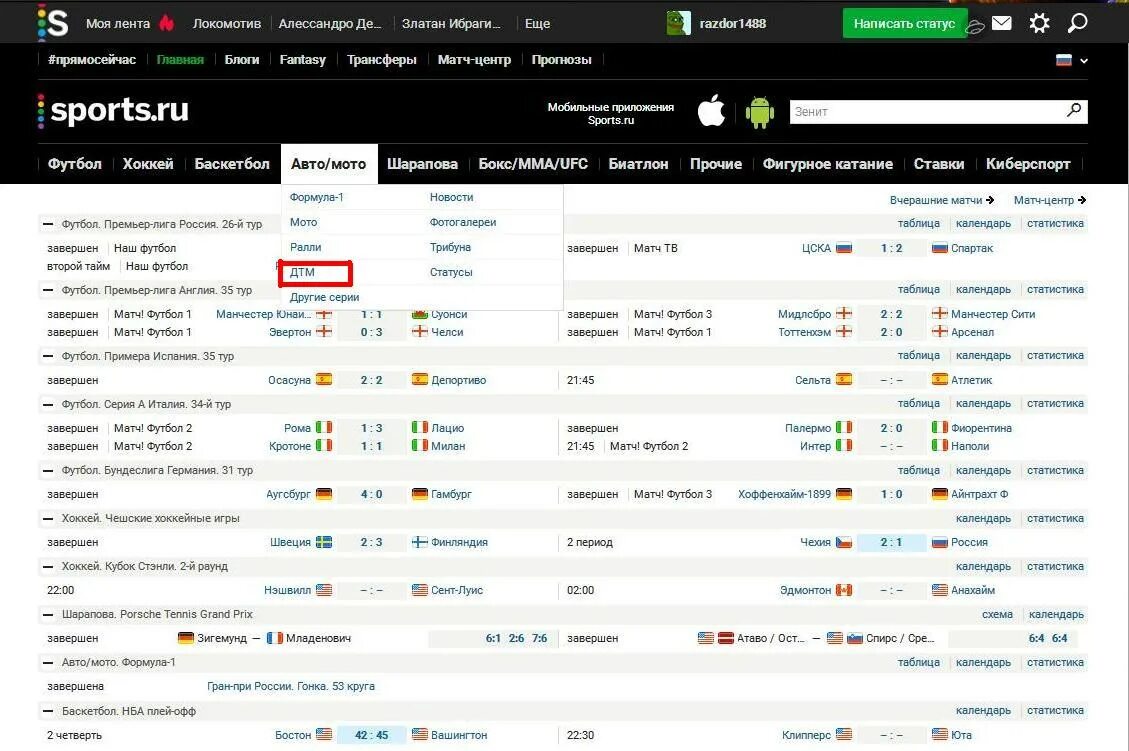This screenshot has height=751, width=1129.
Task: Open the Прогнозы link
Action: tap(562, 60)
